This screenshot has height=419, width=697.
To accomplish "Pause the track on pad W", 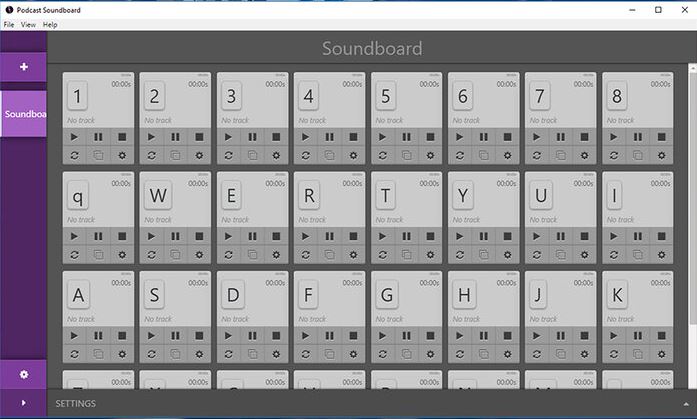I will [x=175, y=236].
